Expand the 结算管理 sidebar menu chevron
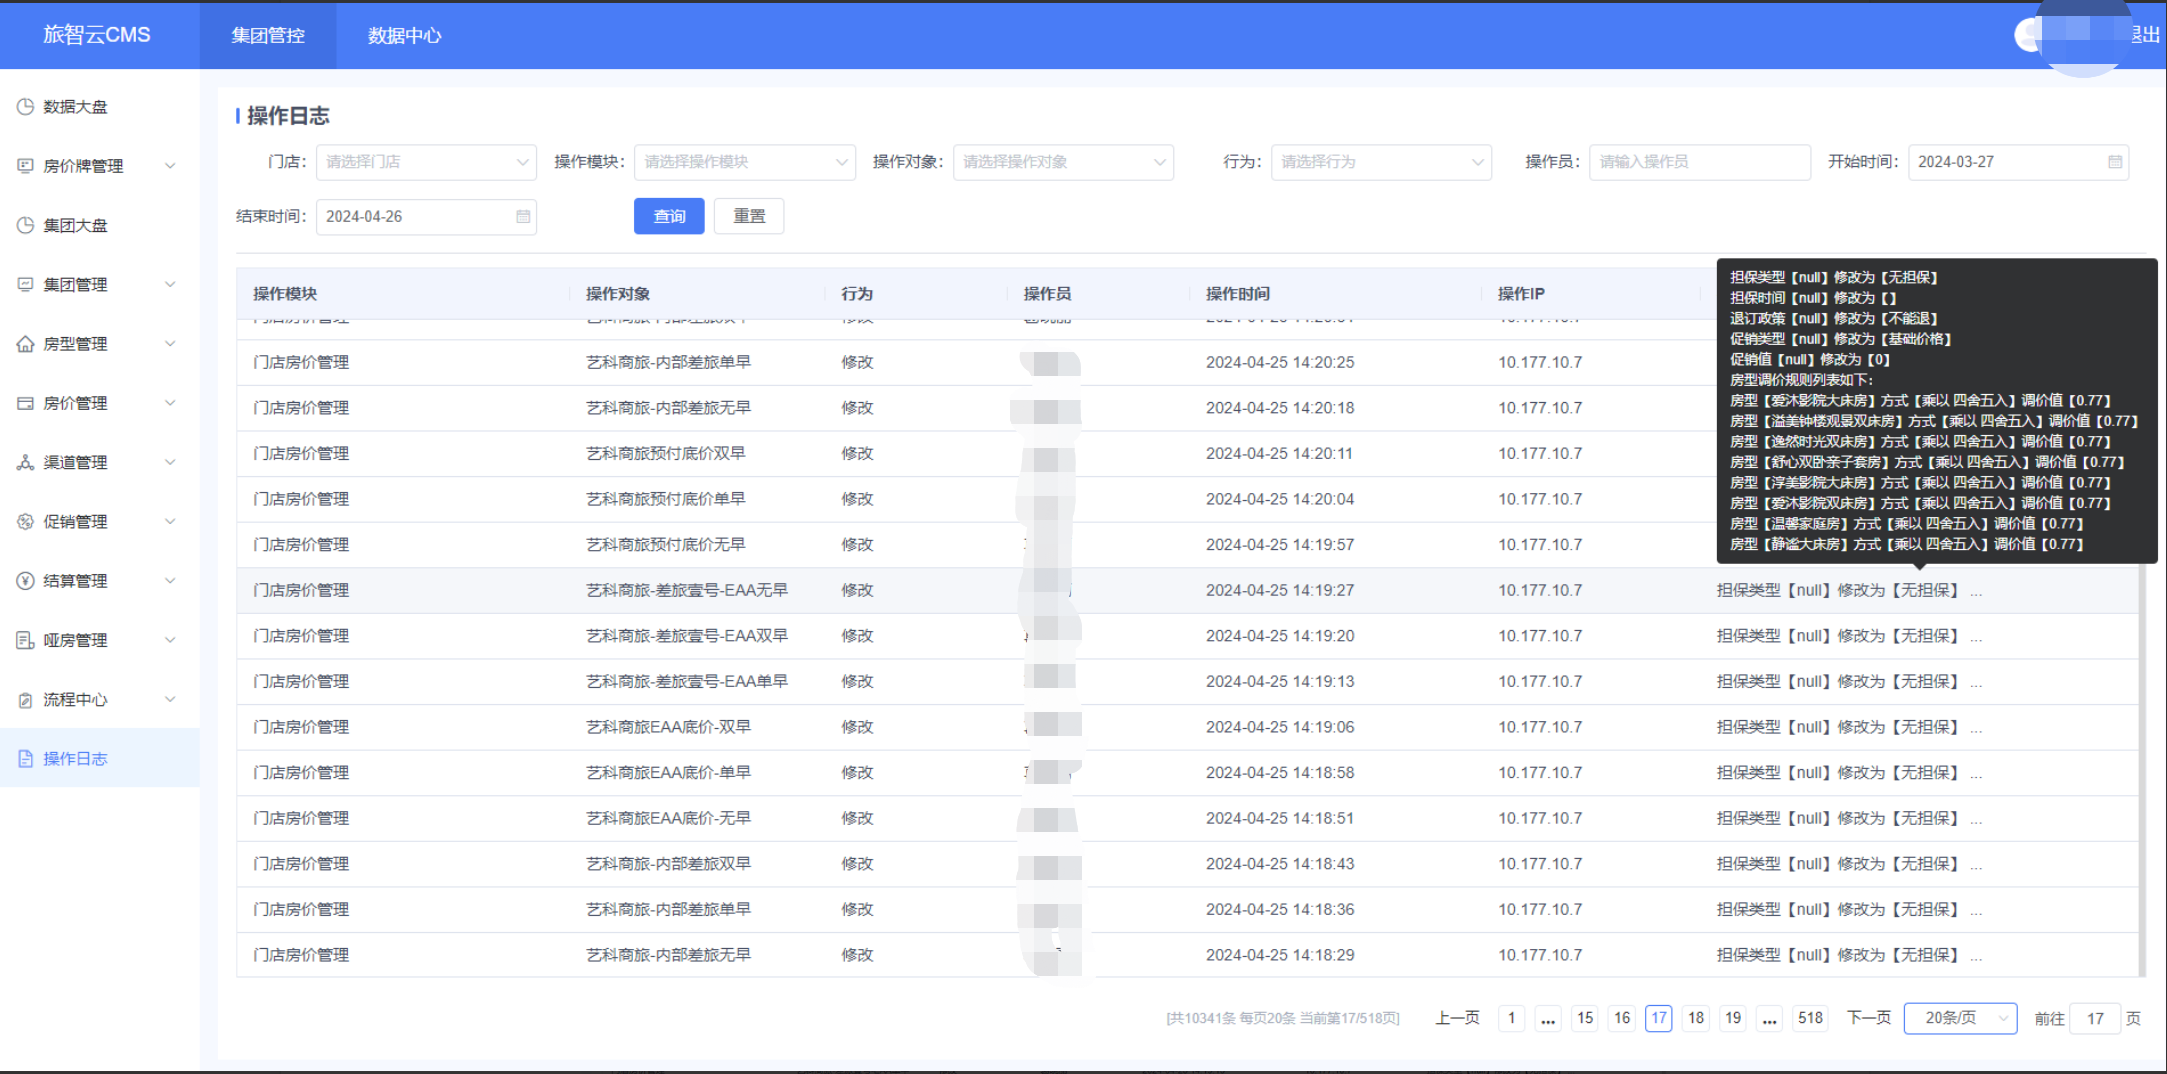2167x1074 pixels. 170,581
